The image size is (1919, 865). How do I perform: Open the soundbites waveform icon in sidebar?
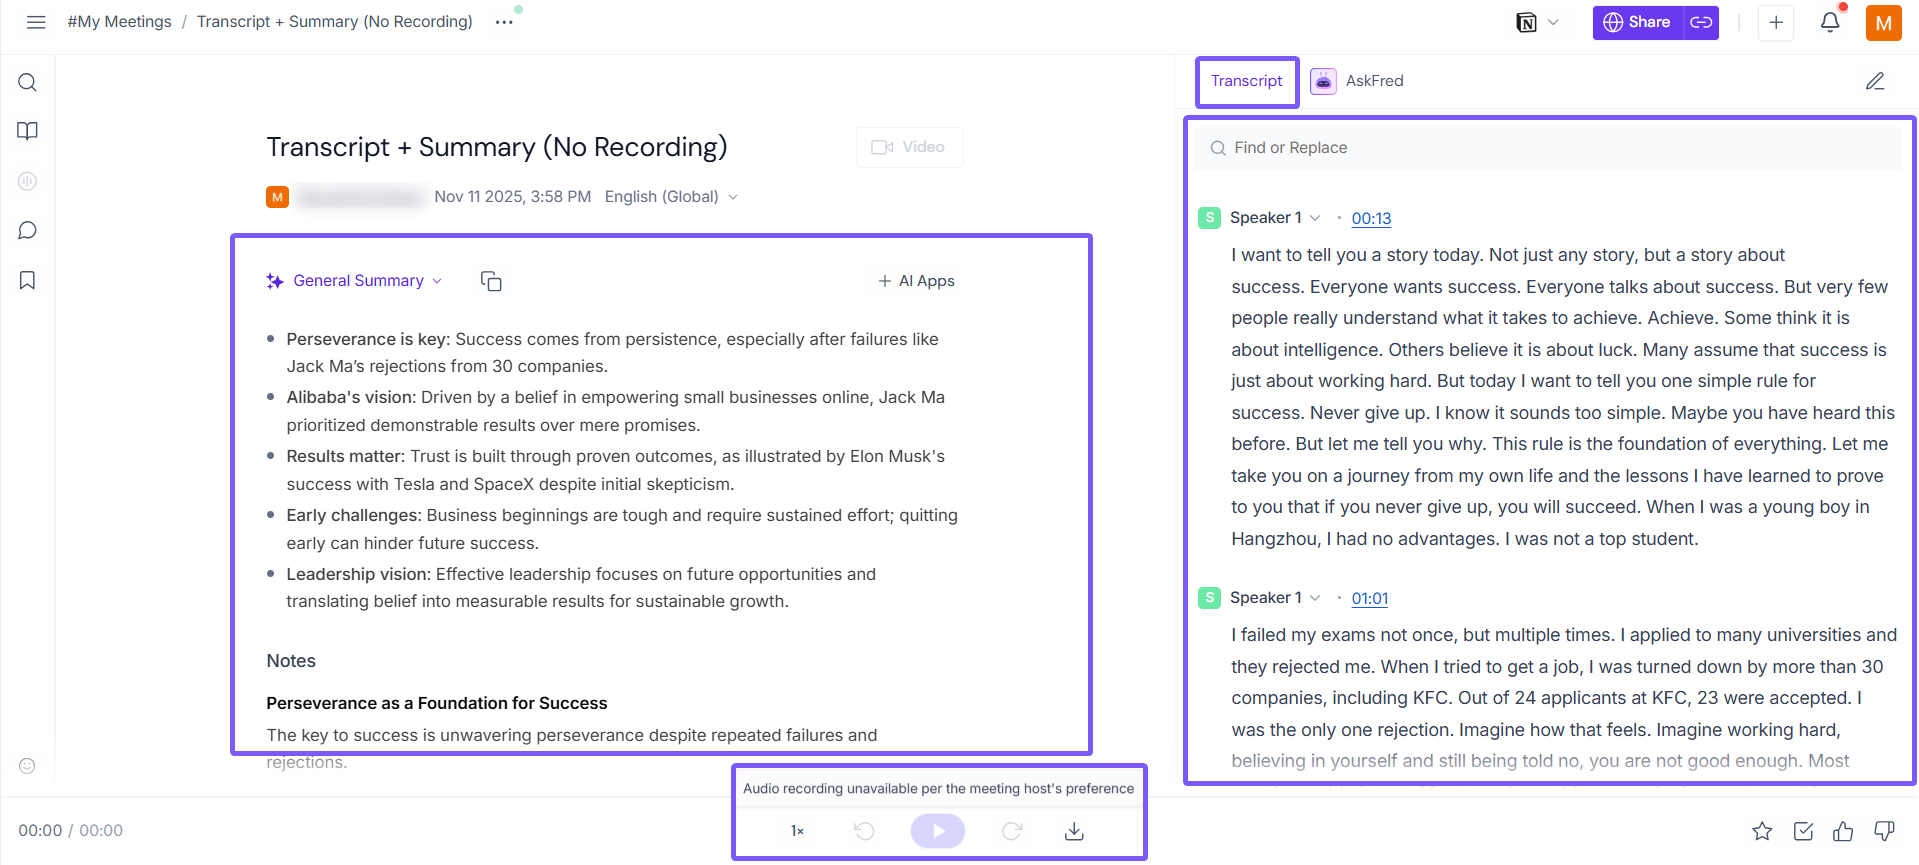click(28, 181)
